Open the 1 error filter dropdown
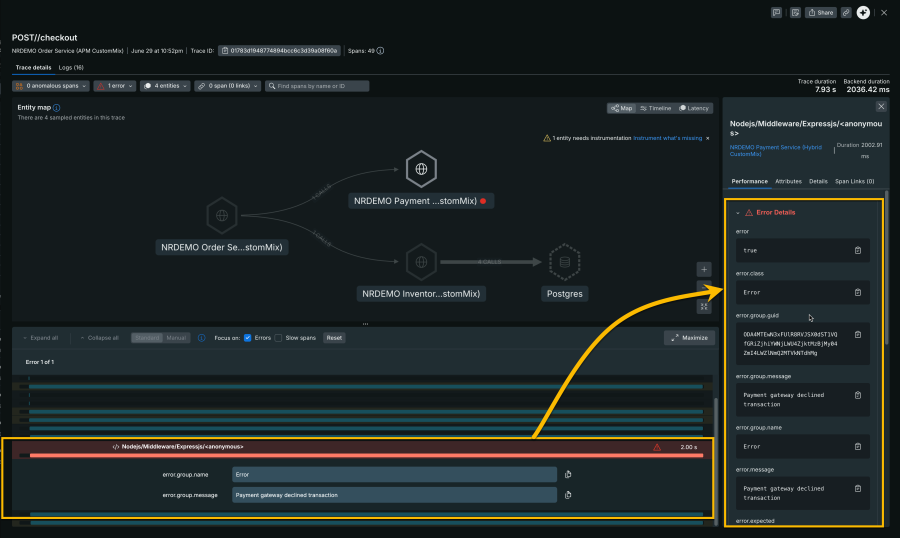 coord(115,86)
